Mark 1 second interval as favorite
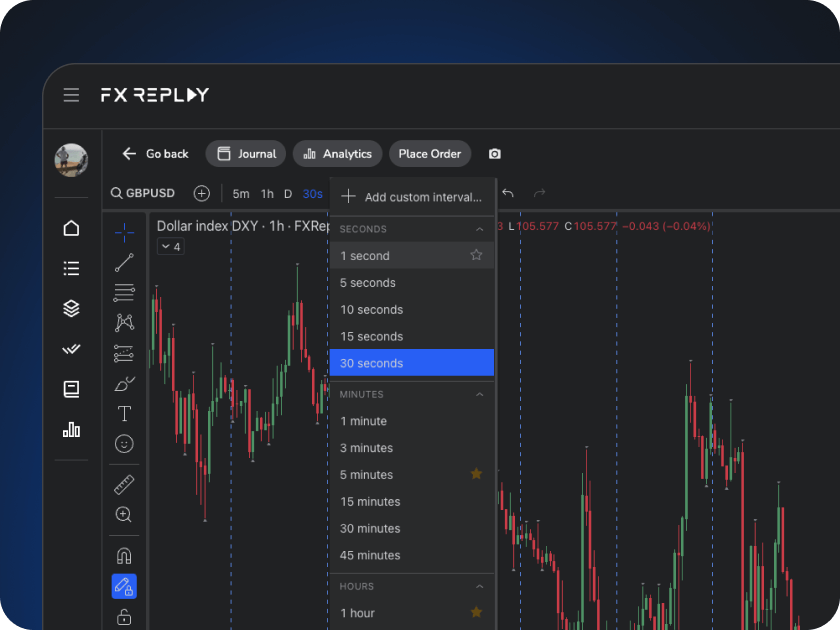Image resolution: width=840 pixels, height=630 pixels. click(x=478, y=256)
